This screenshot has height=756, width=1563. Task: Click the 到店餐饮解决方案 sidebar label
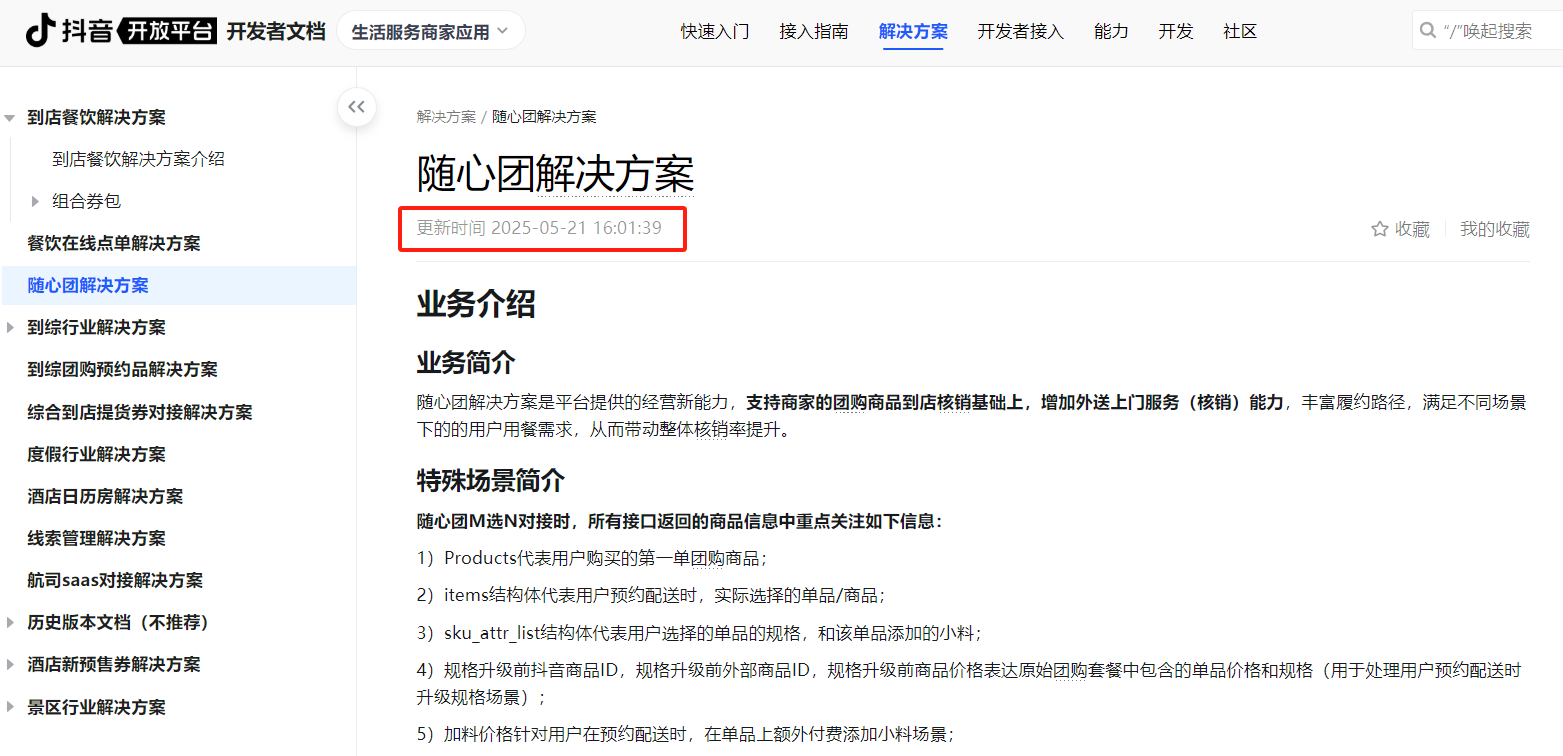point(96,117)
